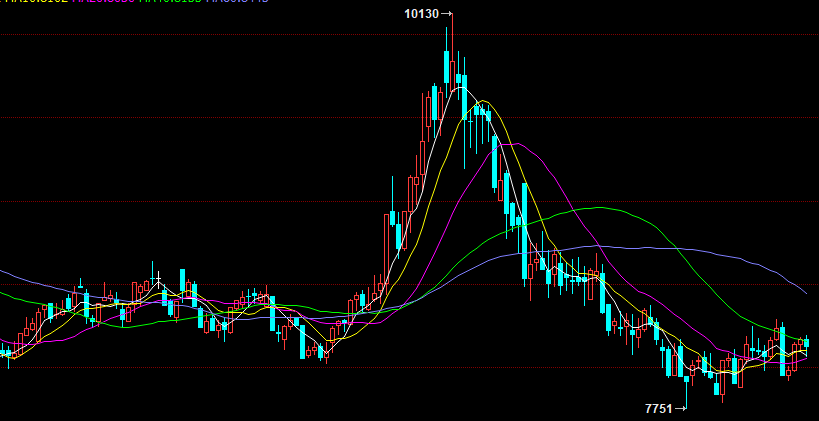This screenshot has height=421, width=819.
Task: Click the magenta moving average line's peak
Action: click(512, 144)
